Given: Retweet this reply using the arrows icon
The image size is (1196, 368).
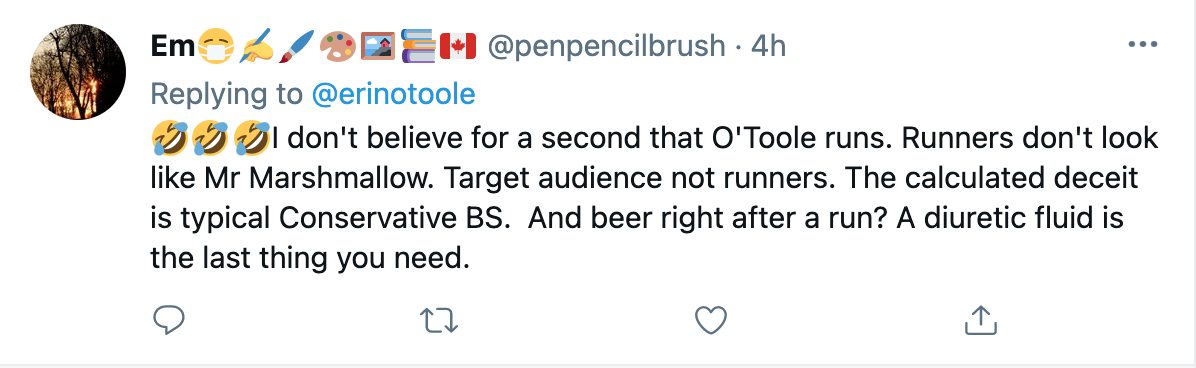Looking at the screenshot, I should pyautogui.click(x=440, y=320).
